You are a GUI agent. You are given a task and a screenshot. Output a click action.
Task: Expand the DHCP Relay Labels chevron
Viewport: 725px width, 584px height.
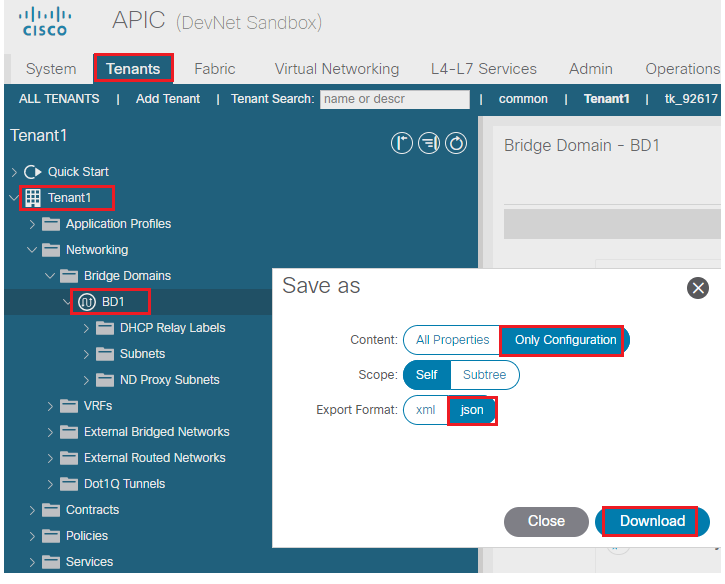pos(86,328)
